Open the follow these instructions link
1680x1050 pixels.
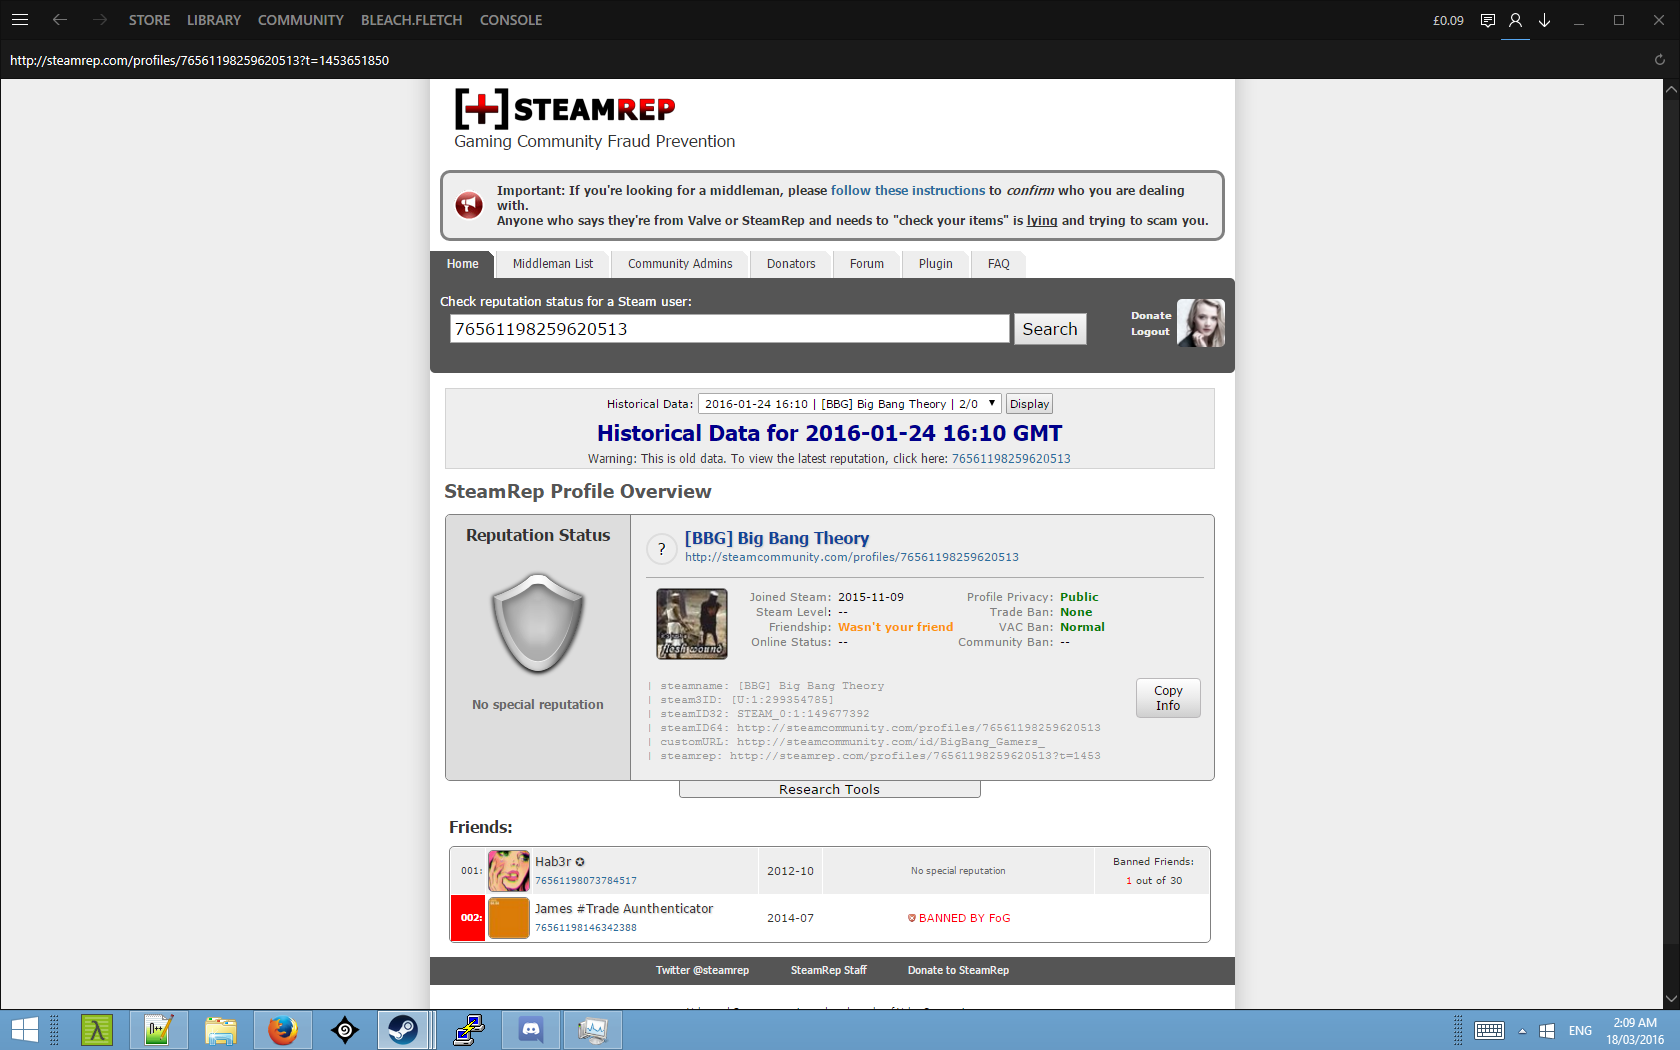coord(907,190)
